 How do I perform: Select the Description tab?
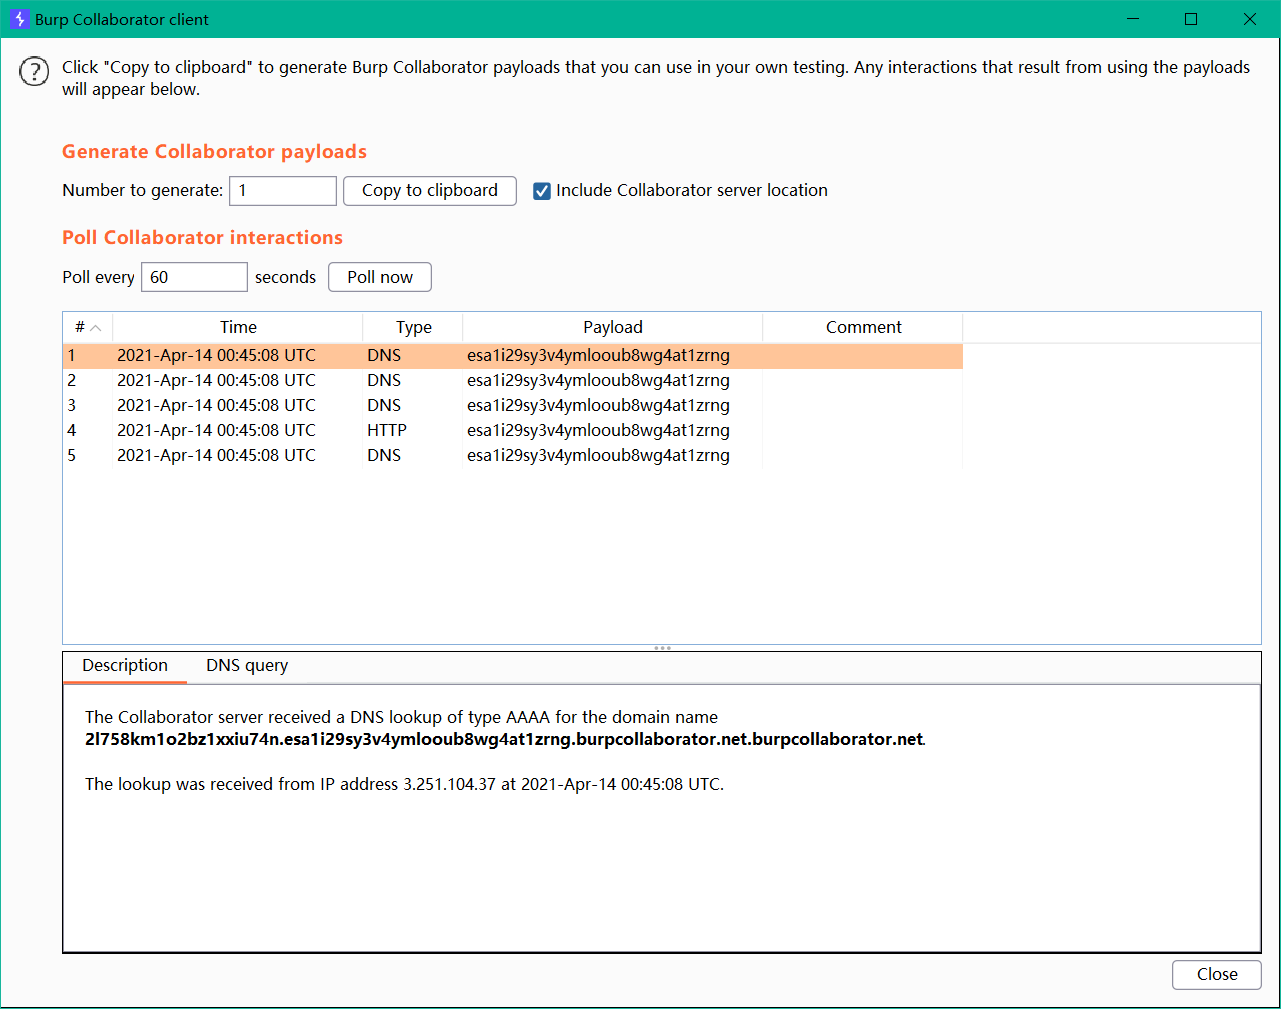click(125, 666)
